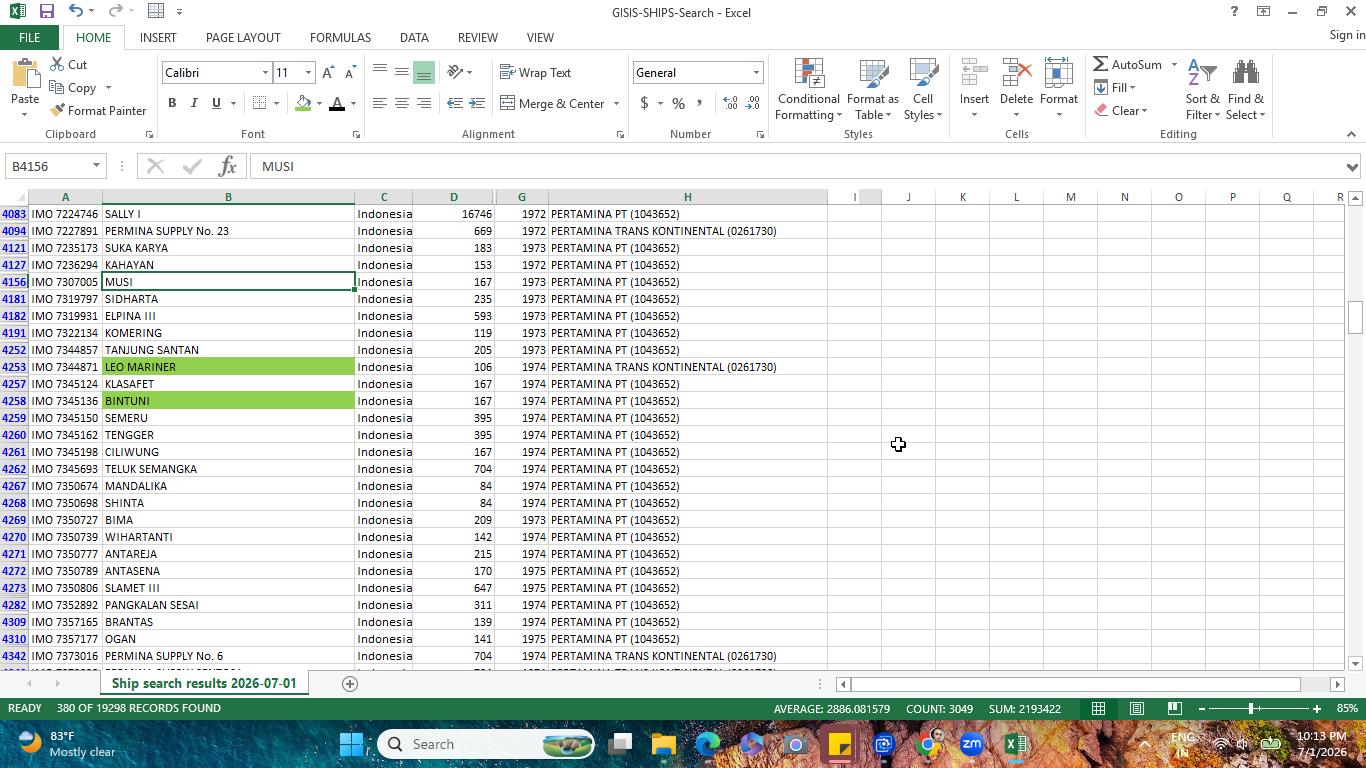This screenshot has width=1366, height=768.
Task: Switch to Page Break Preview
Action: pos(1175,708)
